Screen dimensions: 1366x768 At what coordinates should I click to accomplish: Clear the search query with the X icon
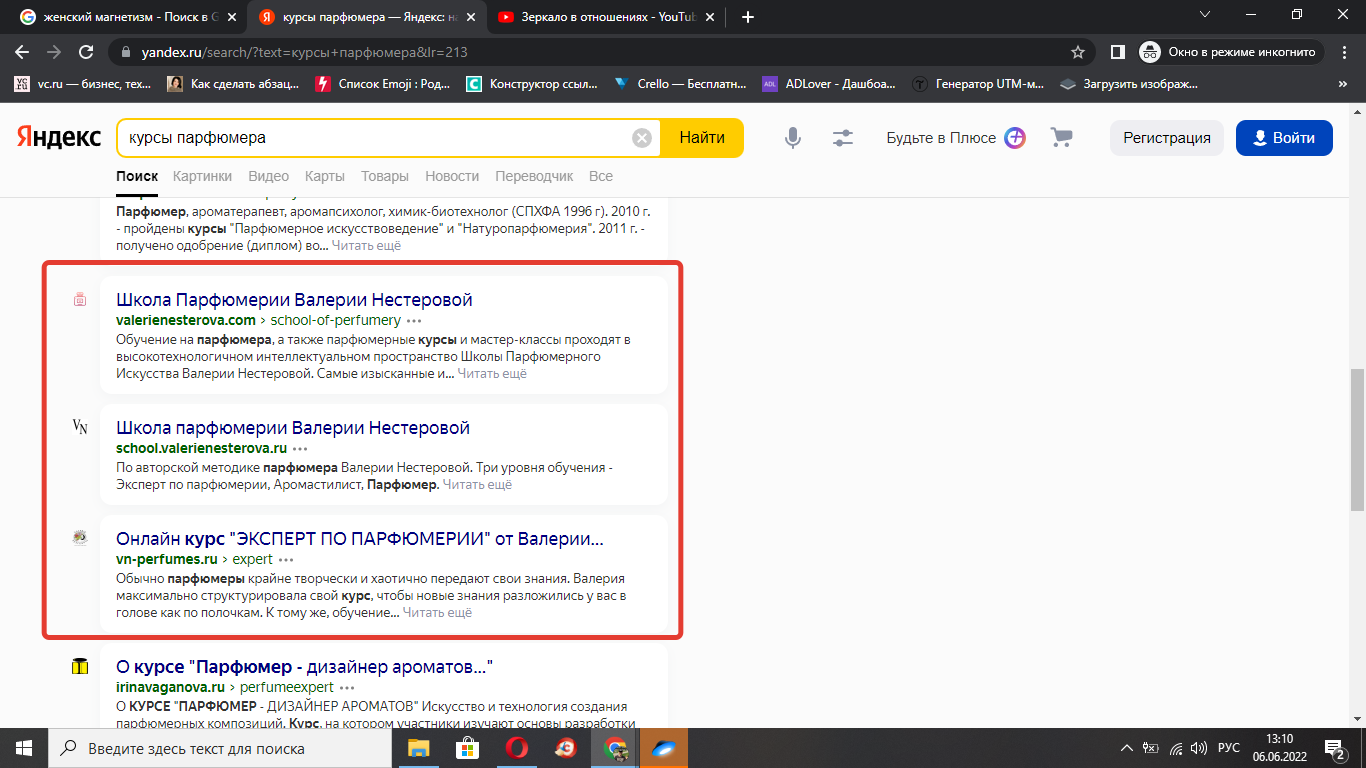tap(642, 138)
